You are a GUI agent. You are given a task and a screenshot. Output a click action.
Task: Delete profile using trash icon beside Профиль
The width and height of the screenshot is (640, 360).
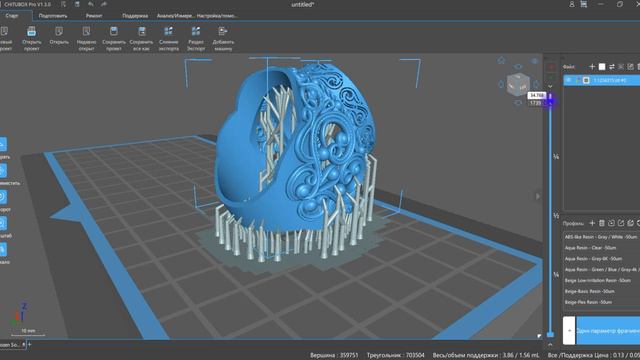point(602,223)
